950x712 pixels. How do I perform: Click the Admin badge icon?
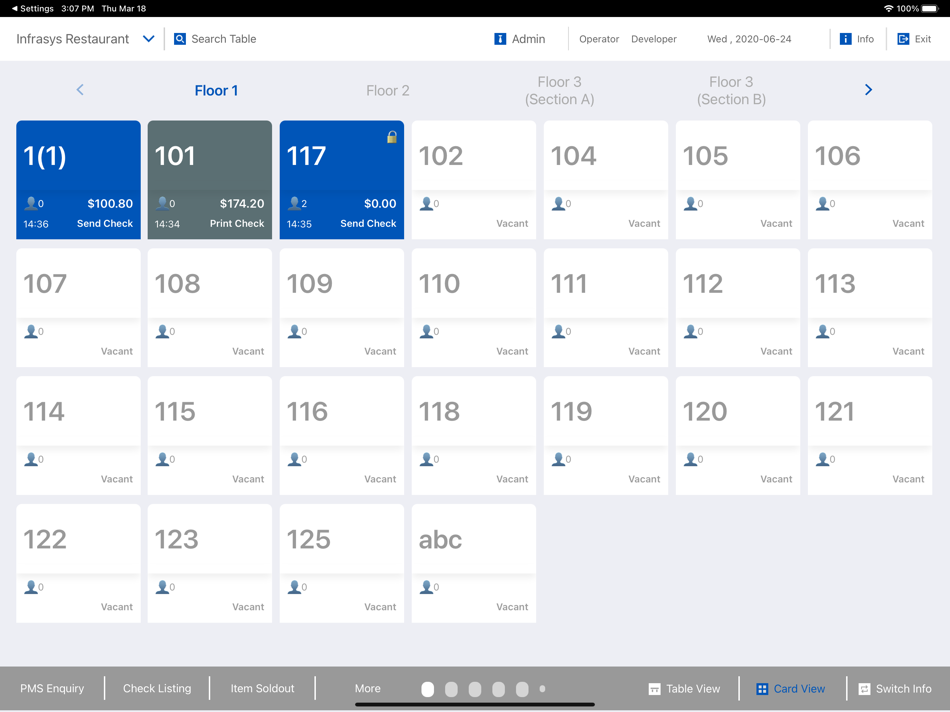(x=500, y=39)
